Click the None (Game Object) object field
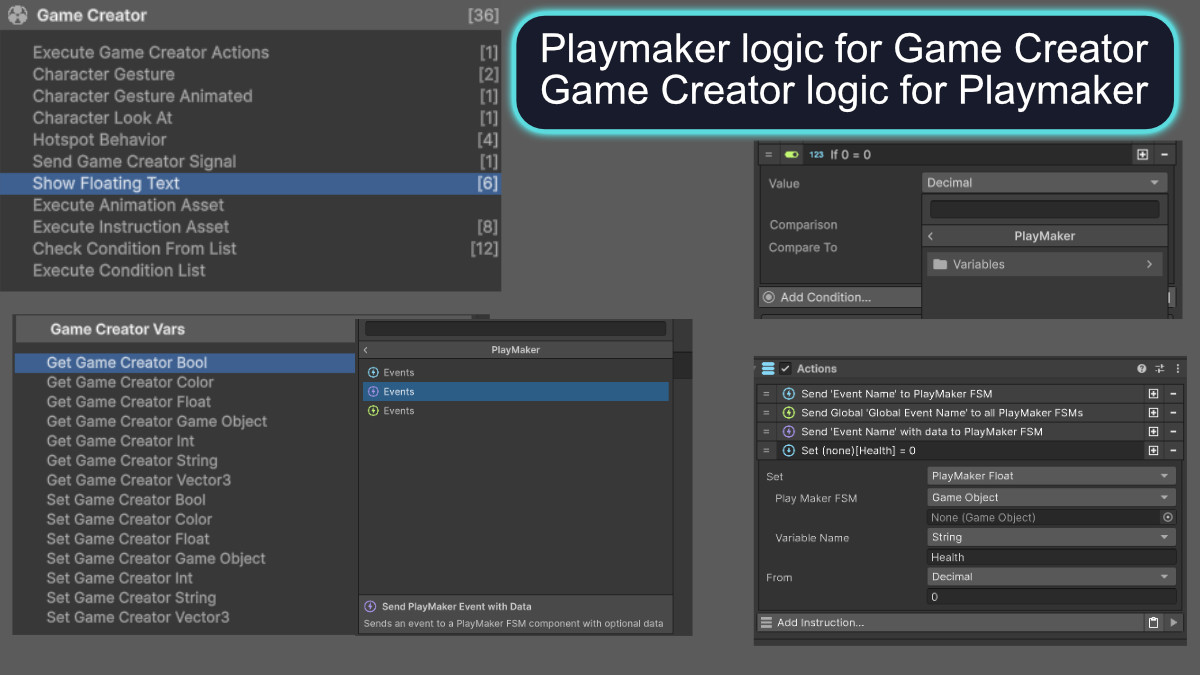Viewport: 1200px width, 675px height. pos(1044,517)
